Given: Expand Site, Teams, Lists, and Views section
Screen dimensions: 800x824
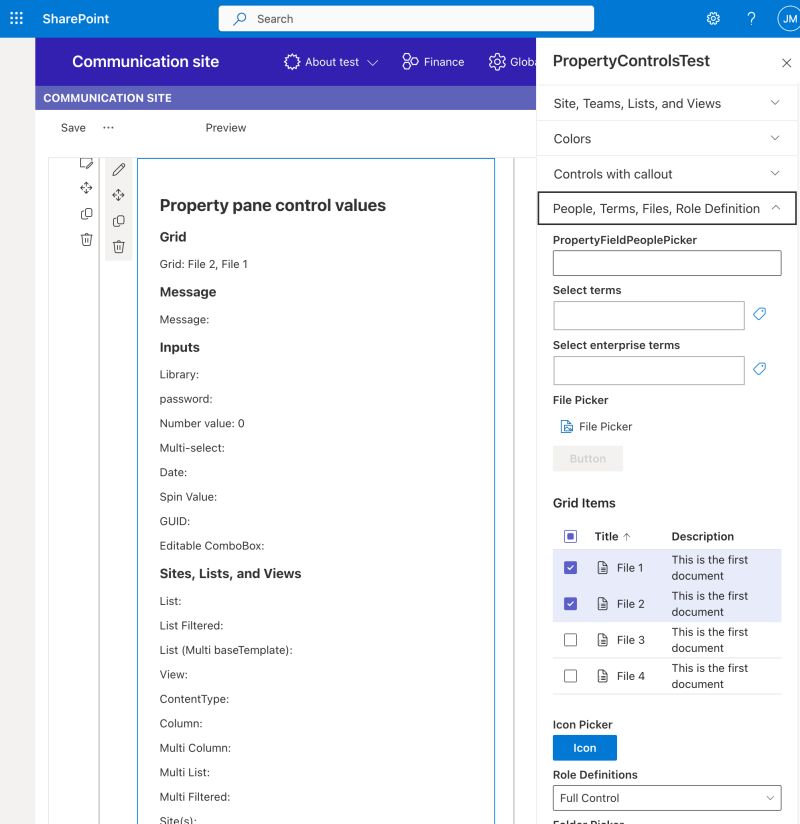Looking at the screenshot, I should click(666, 104).
